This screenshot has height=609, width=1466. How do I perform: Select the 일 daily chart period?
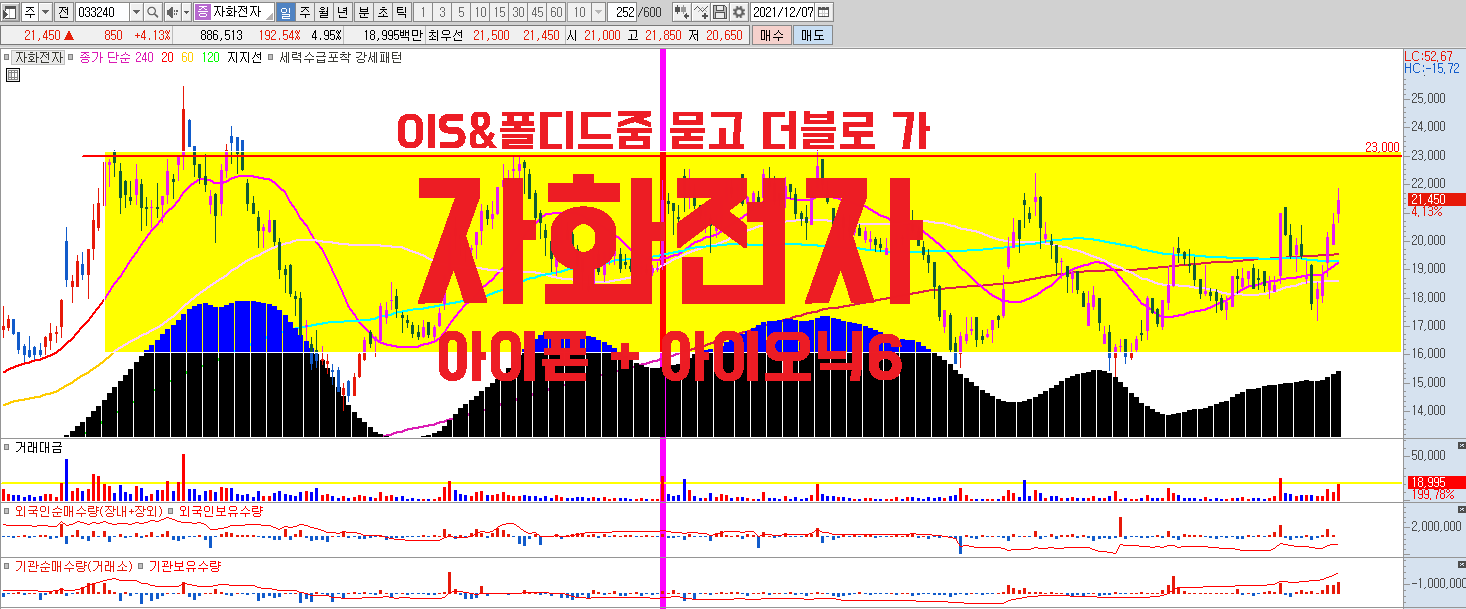286,12
